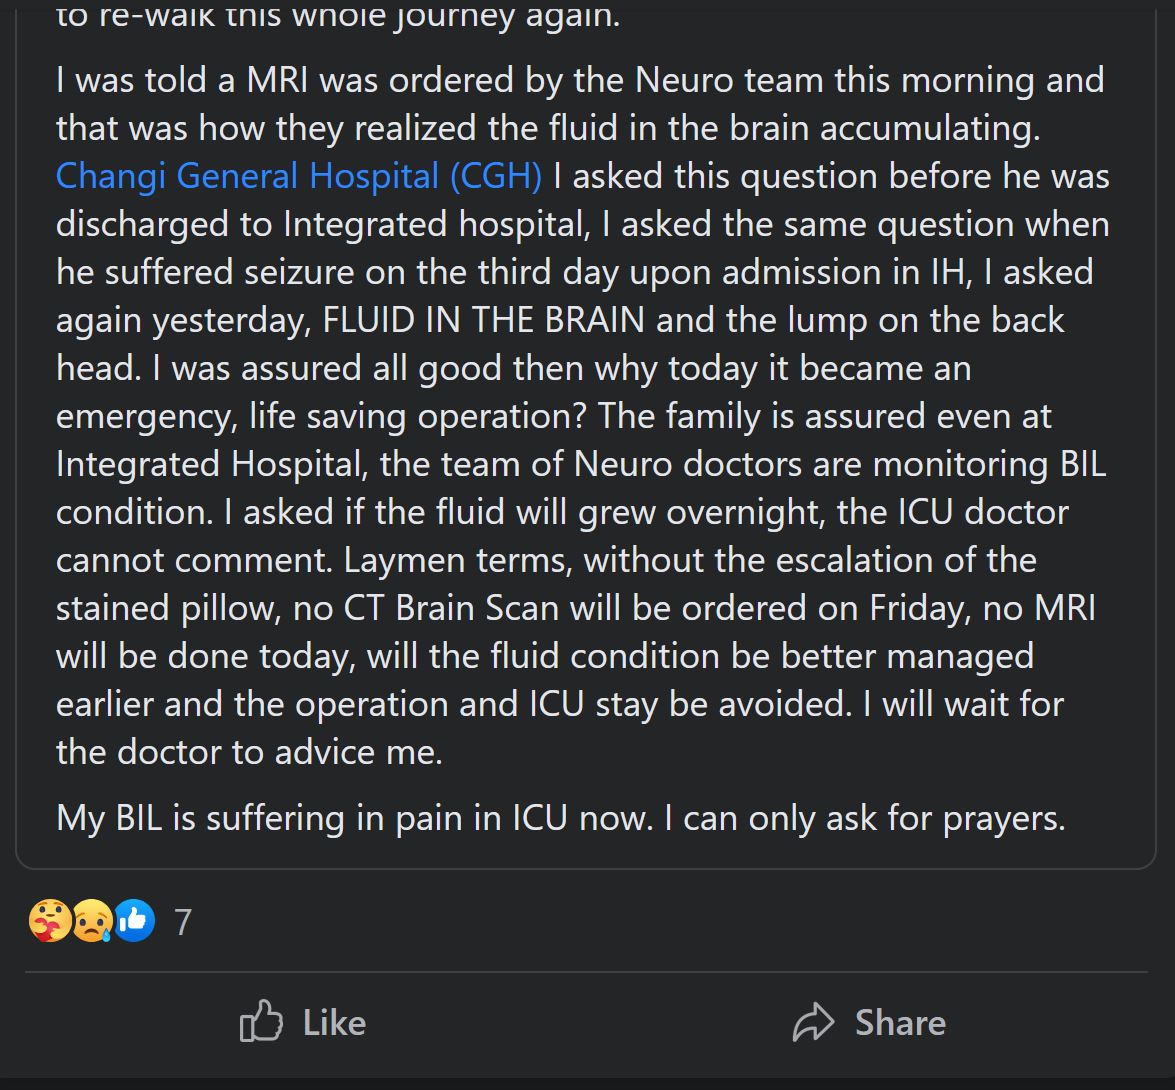Click the text "to re-walk this whole journey again"
Image resolution: width=1175 pixels, height=1090 pixels.
point(338,16)
